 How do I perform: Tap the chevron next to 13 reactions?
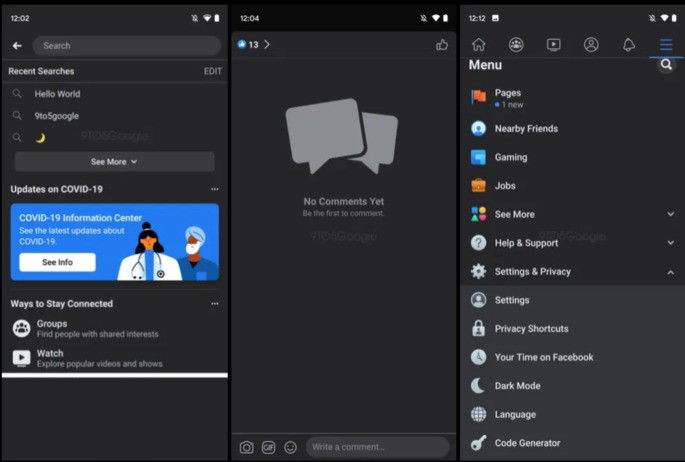coord(267,45)
